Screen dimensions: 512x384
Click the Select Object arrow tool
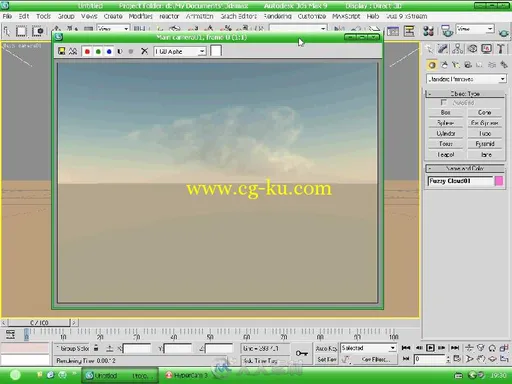pos(7,31)
